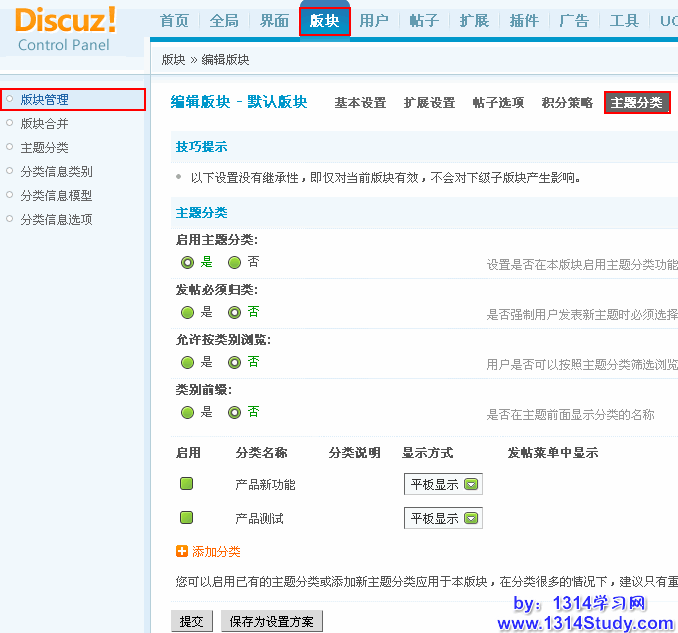
Task: Switch to the 积分策略 tab
Action: coord(567,103)
